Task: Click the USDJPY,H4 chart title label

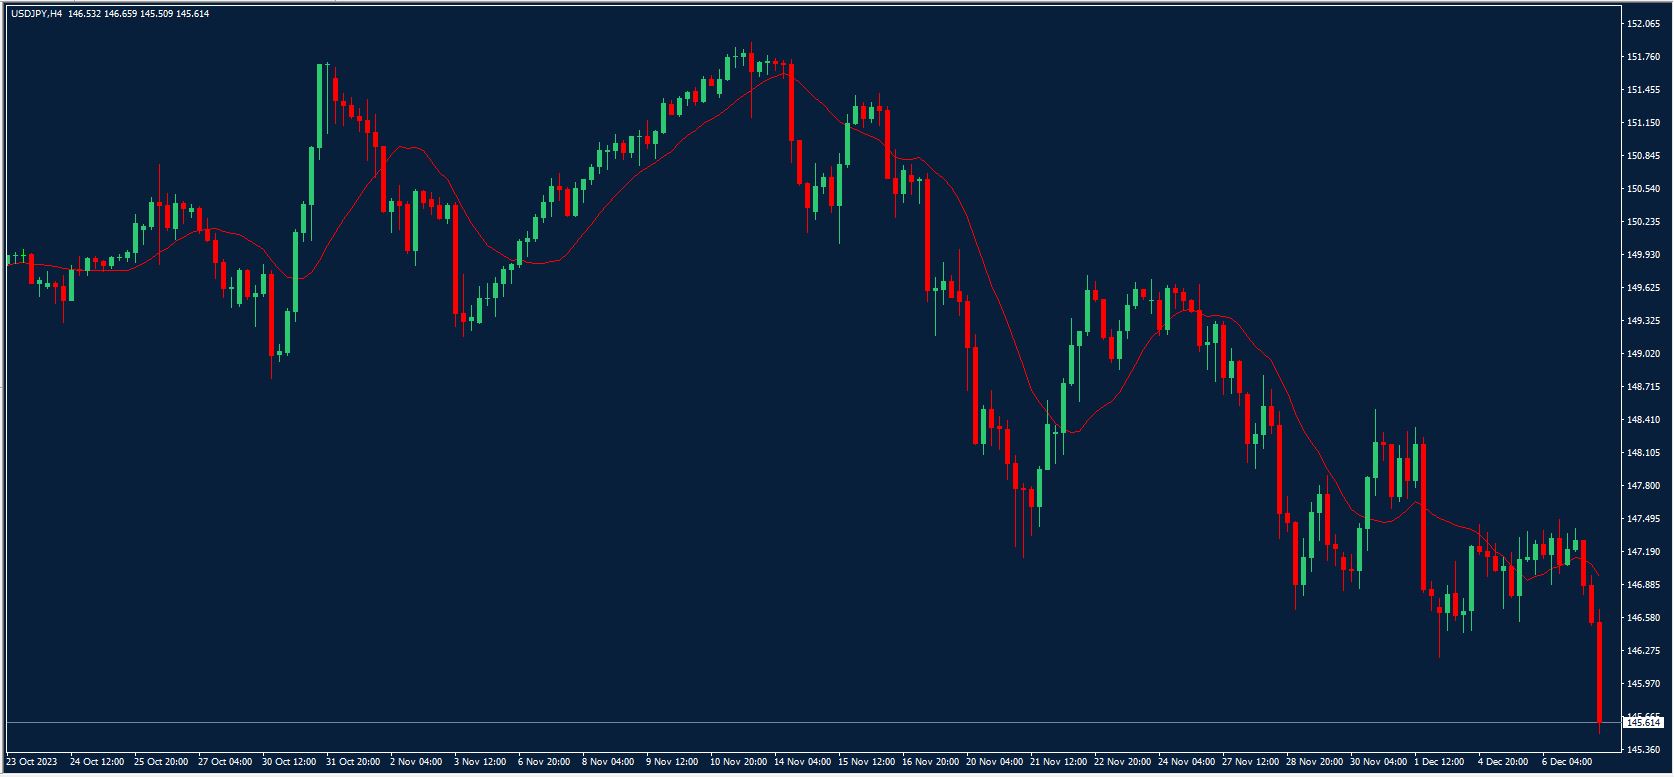Action: pos(37,14)
